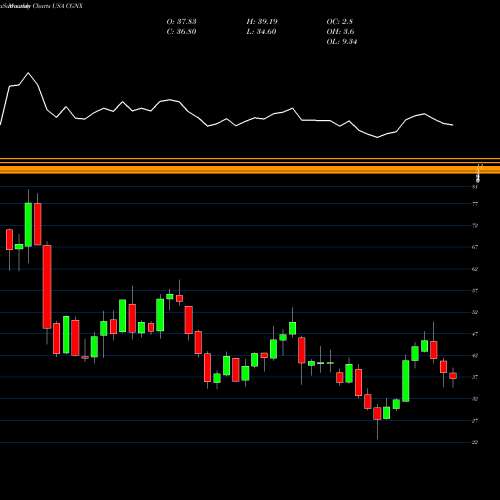Click the 37 price axis label
Screen dimensions: 500x500
(x=475, y=377)
